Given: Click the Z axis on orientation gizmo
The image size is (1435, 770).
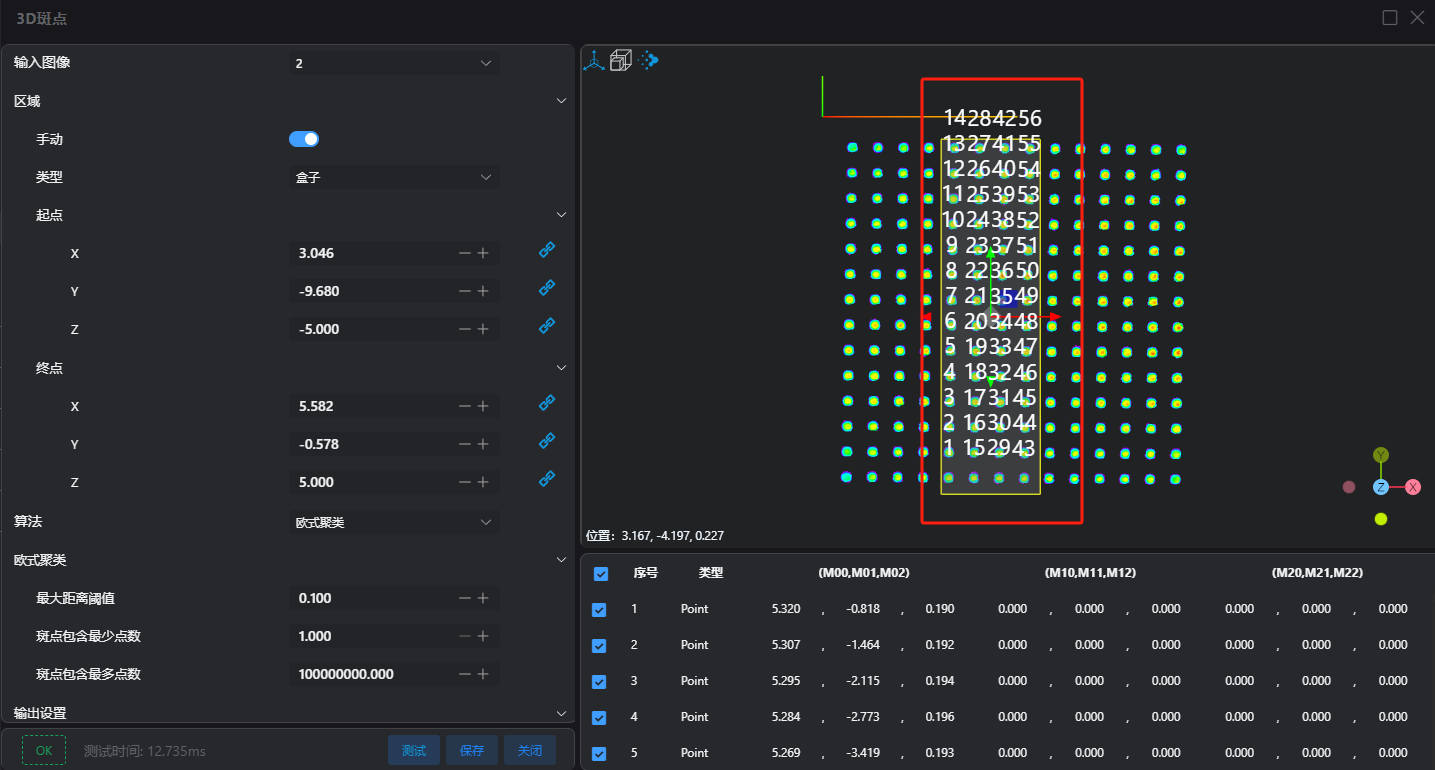Looking at the screenshot, I should 1381,487.
